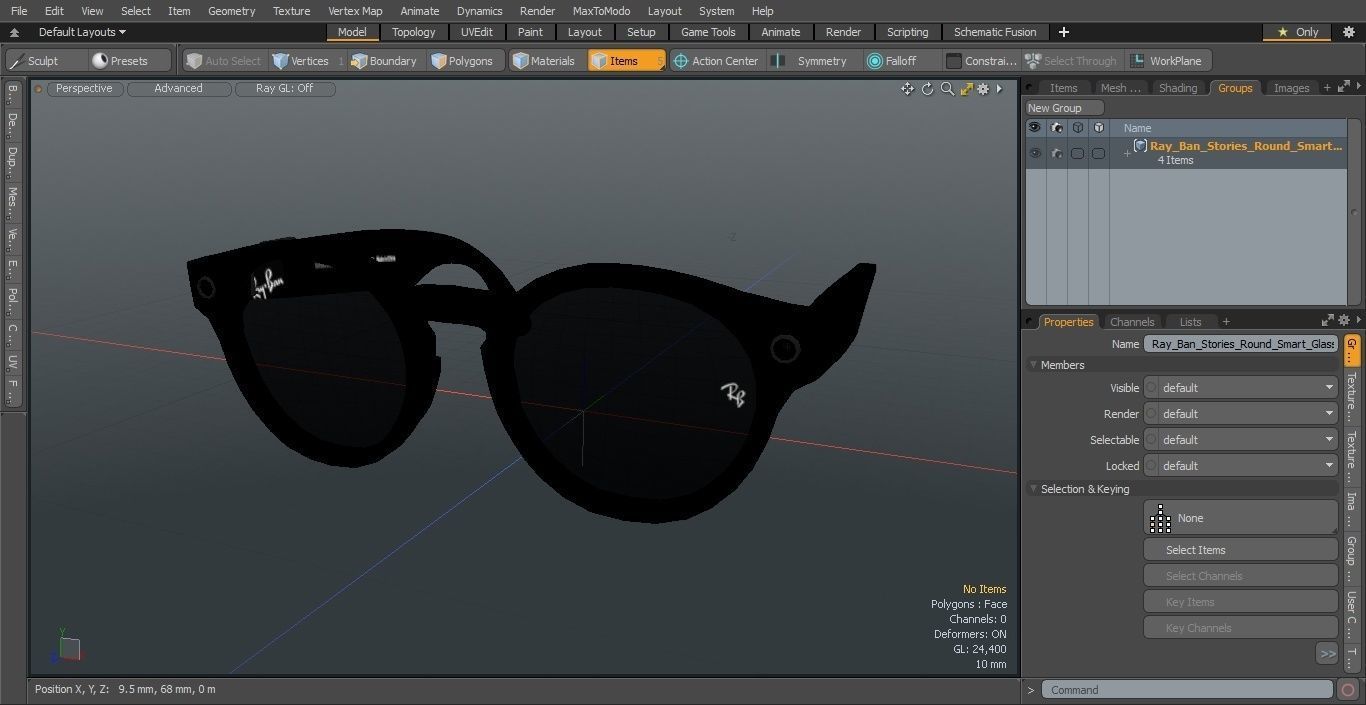The image size is (1366, 705).
Task: Maximize viewport with the yellow expand arrows
Action: tap(966, 89)
